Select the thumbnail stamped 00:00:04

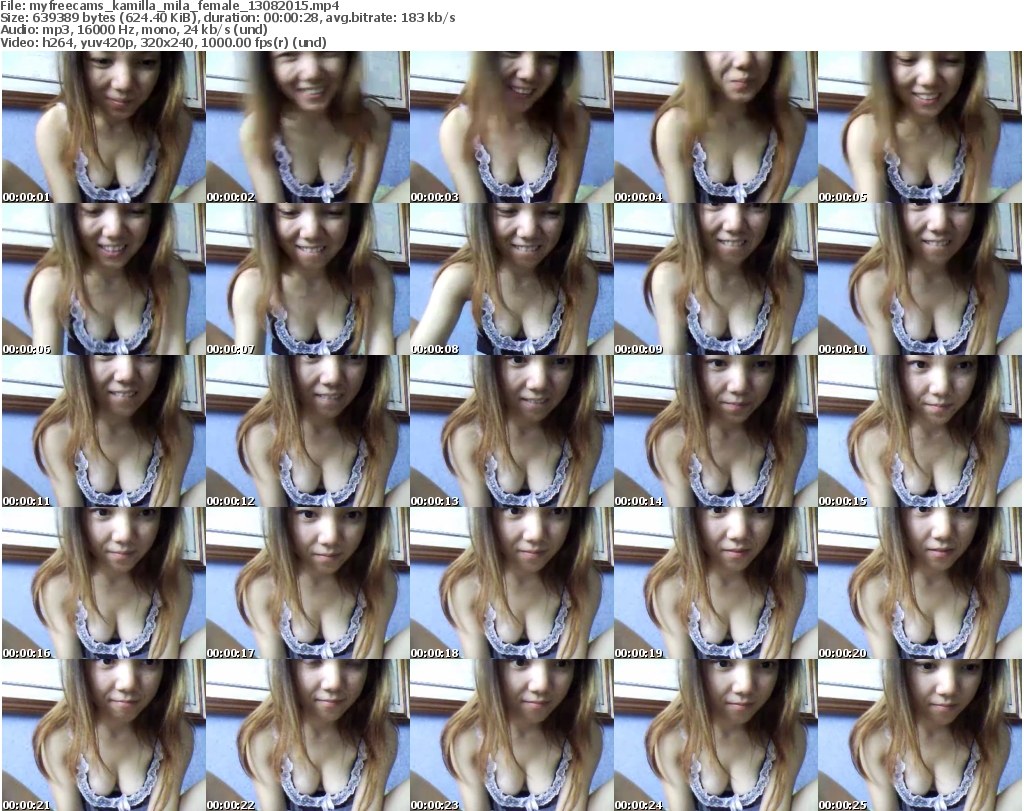coord(716,127)
